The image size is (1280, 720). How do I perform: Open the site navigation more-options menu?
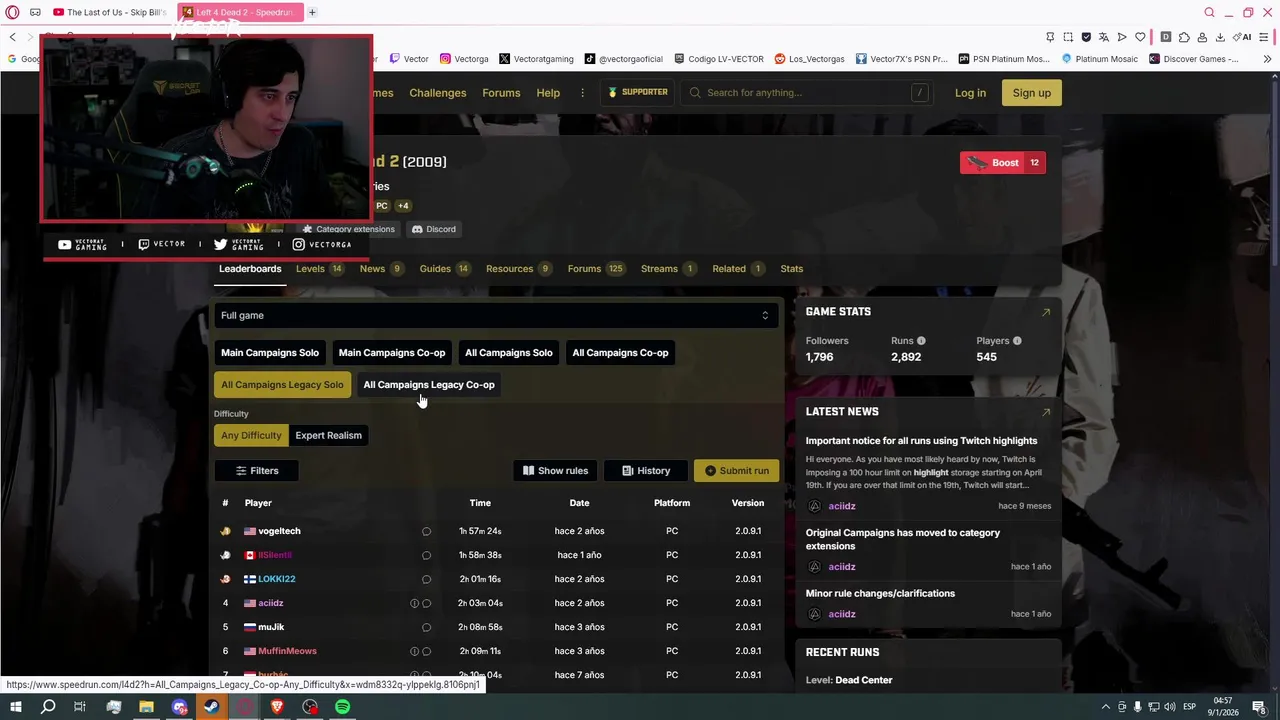tap(582, 93)
